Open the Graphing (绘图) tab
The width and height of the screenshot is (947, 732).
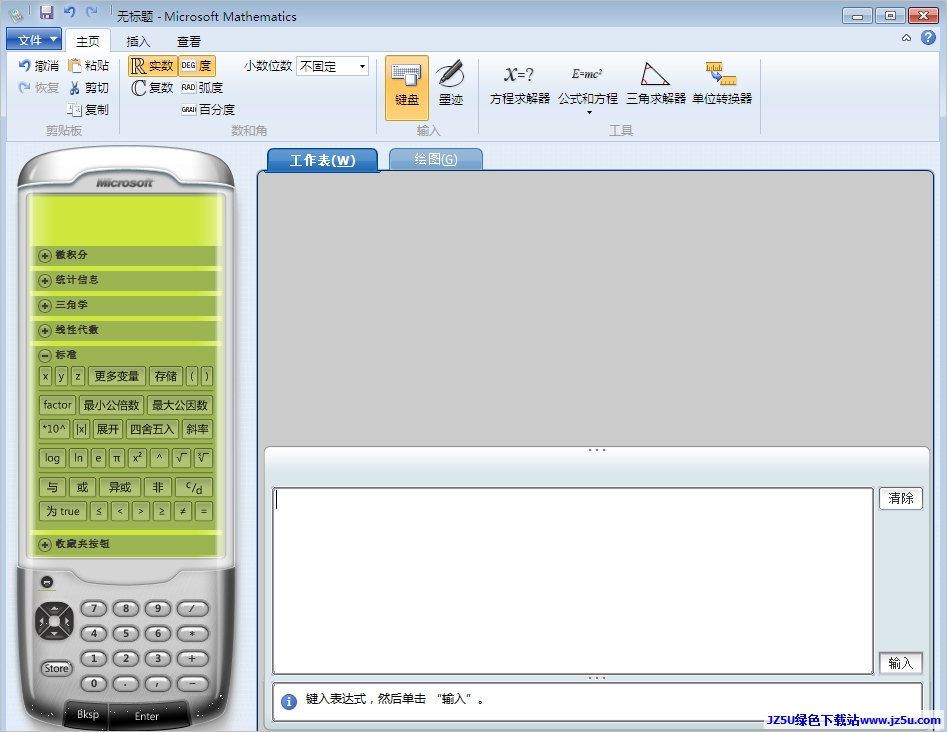tap(435, 159)
